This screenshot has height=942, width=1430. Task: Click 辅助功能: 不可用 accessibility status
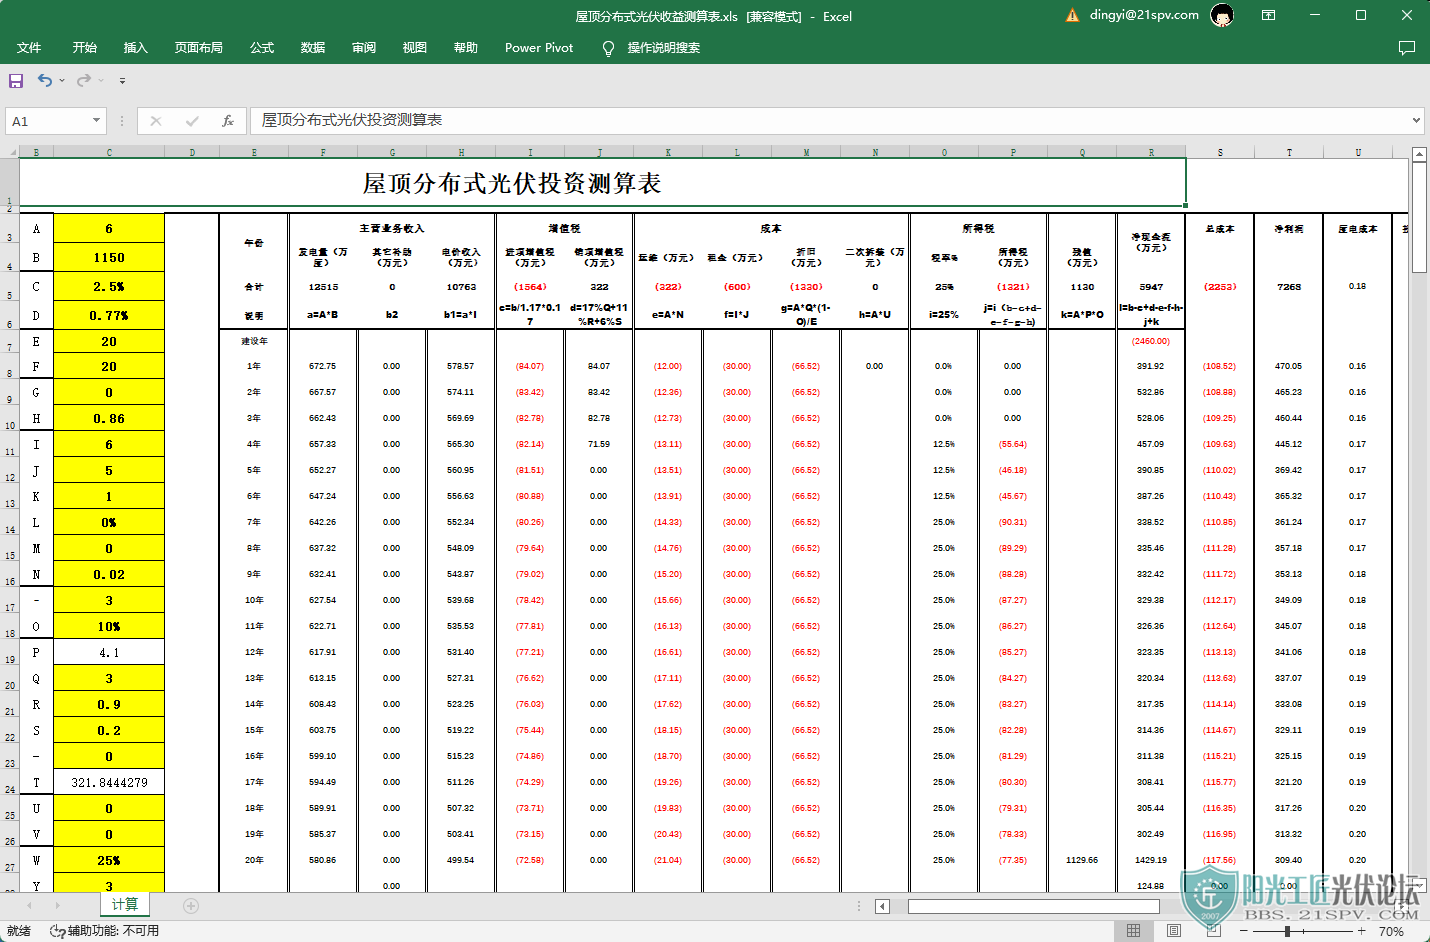pos(106,931)
